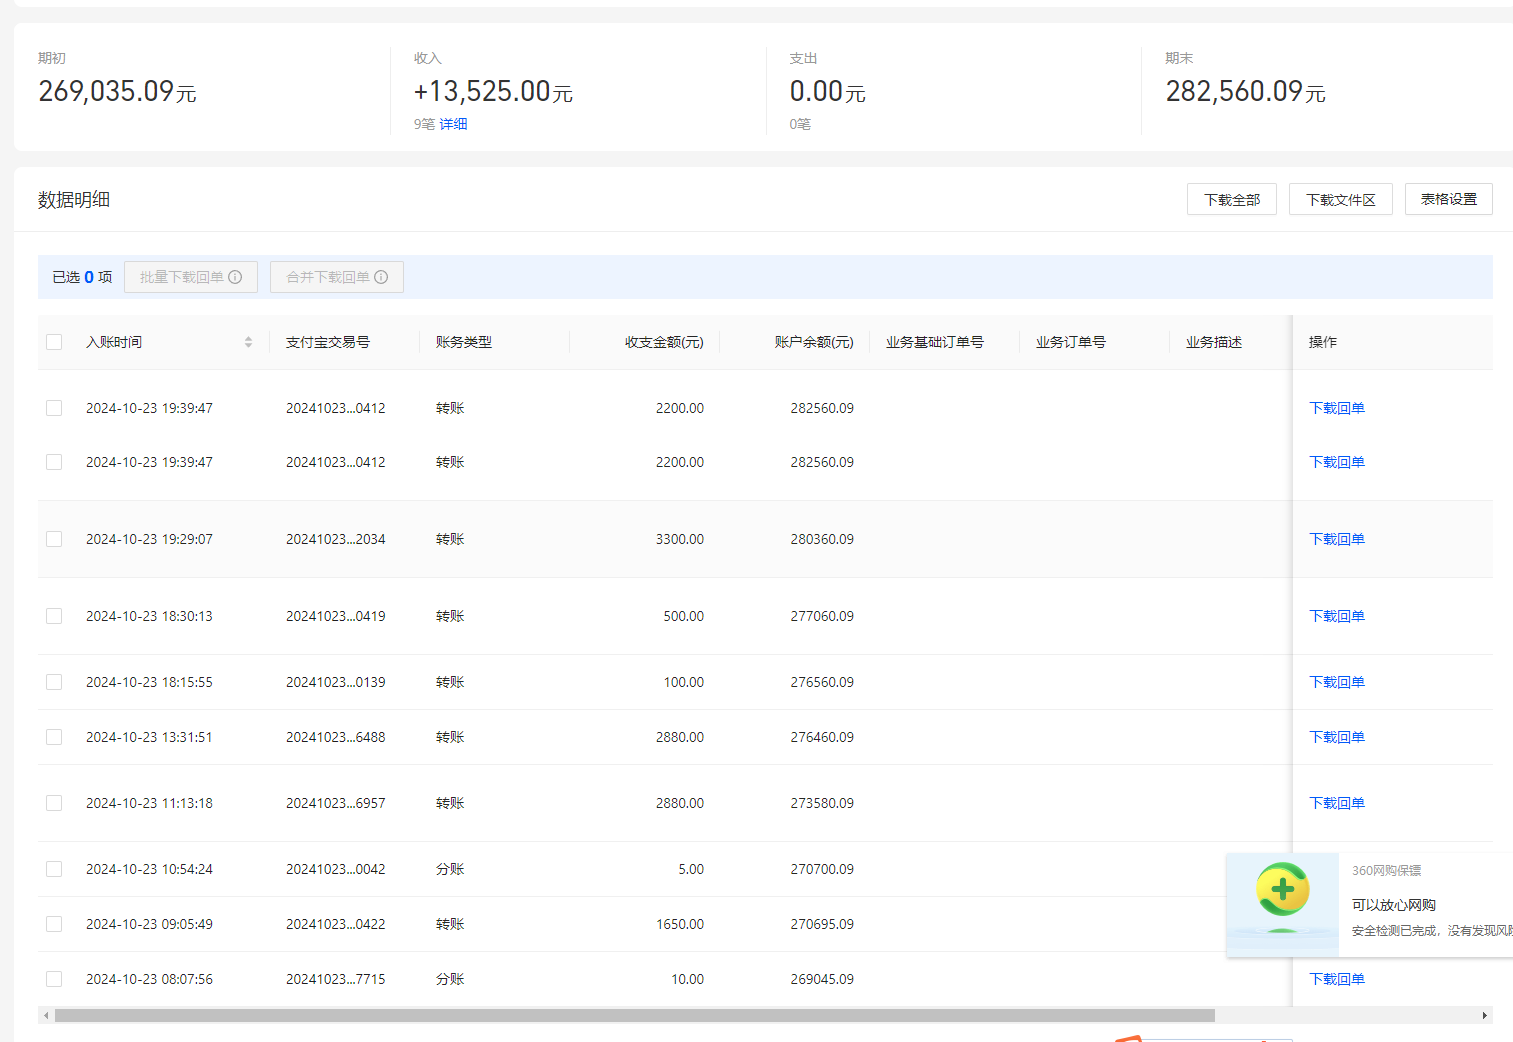The height and width of the screenshot is (1042, 1513).
Task: Click the info icon on 合并下载回单
Action: [x=381, y=277]
